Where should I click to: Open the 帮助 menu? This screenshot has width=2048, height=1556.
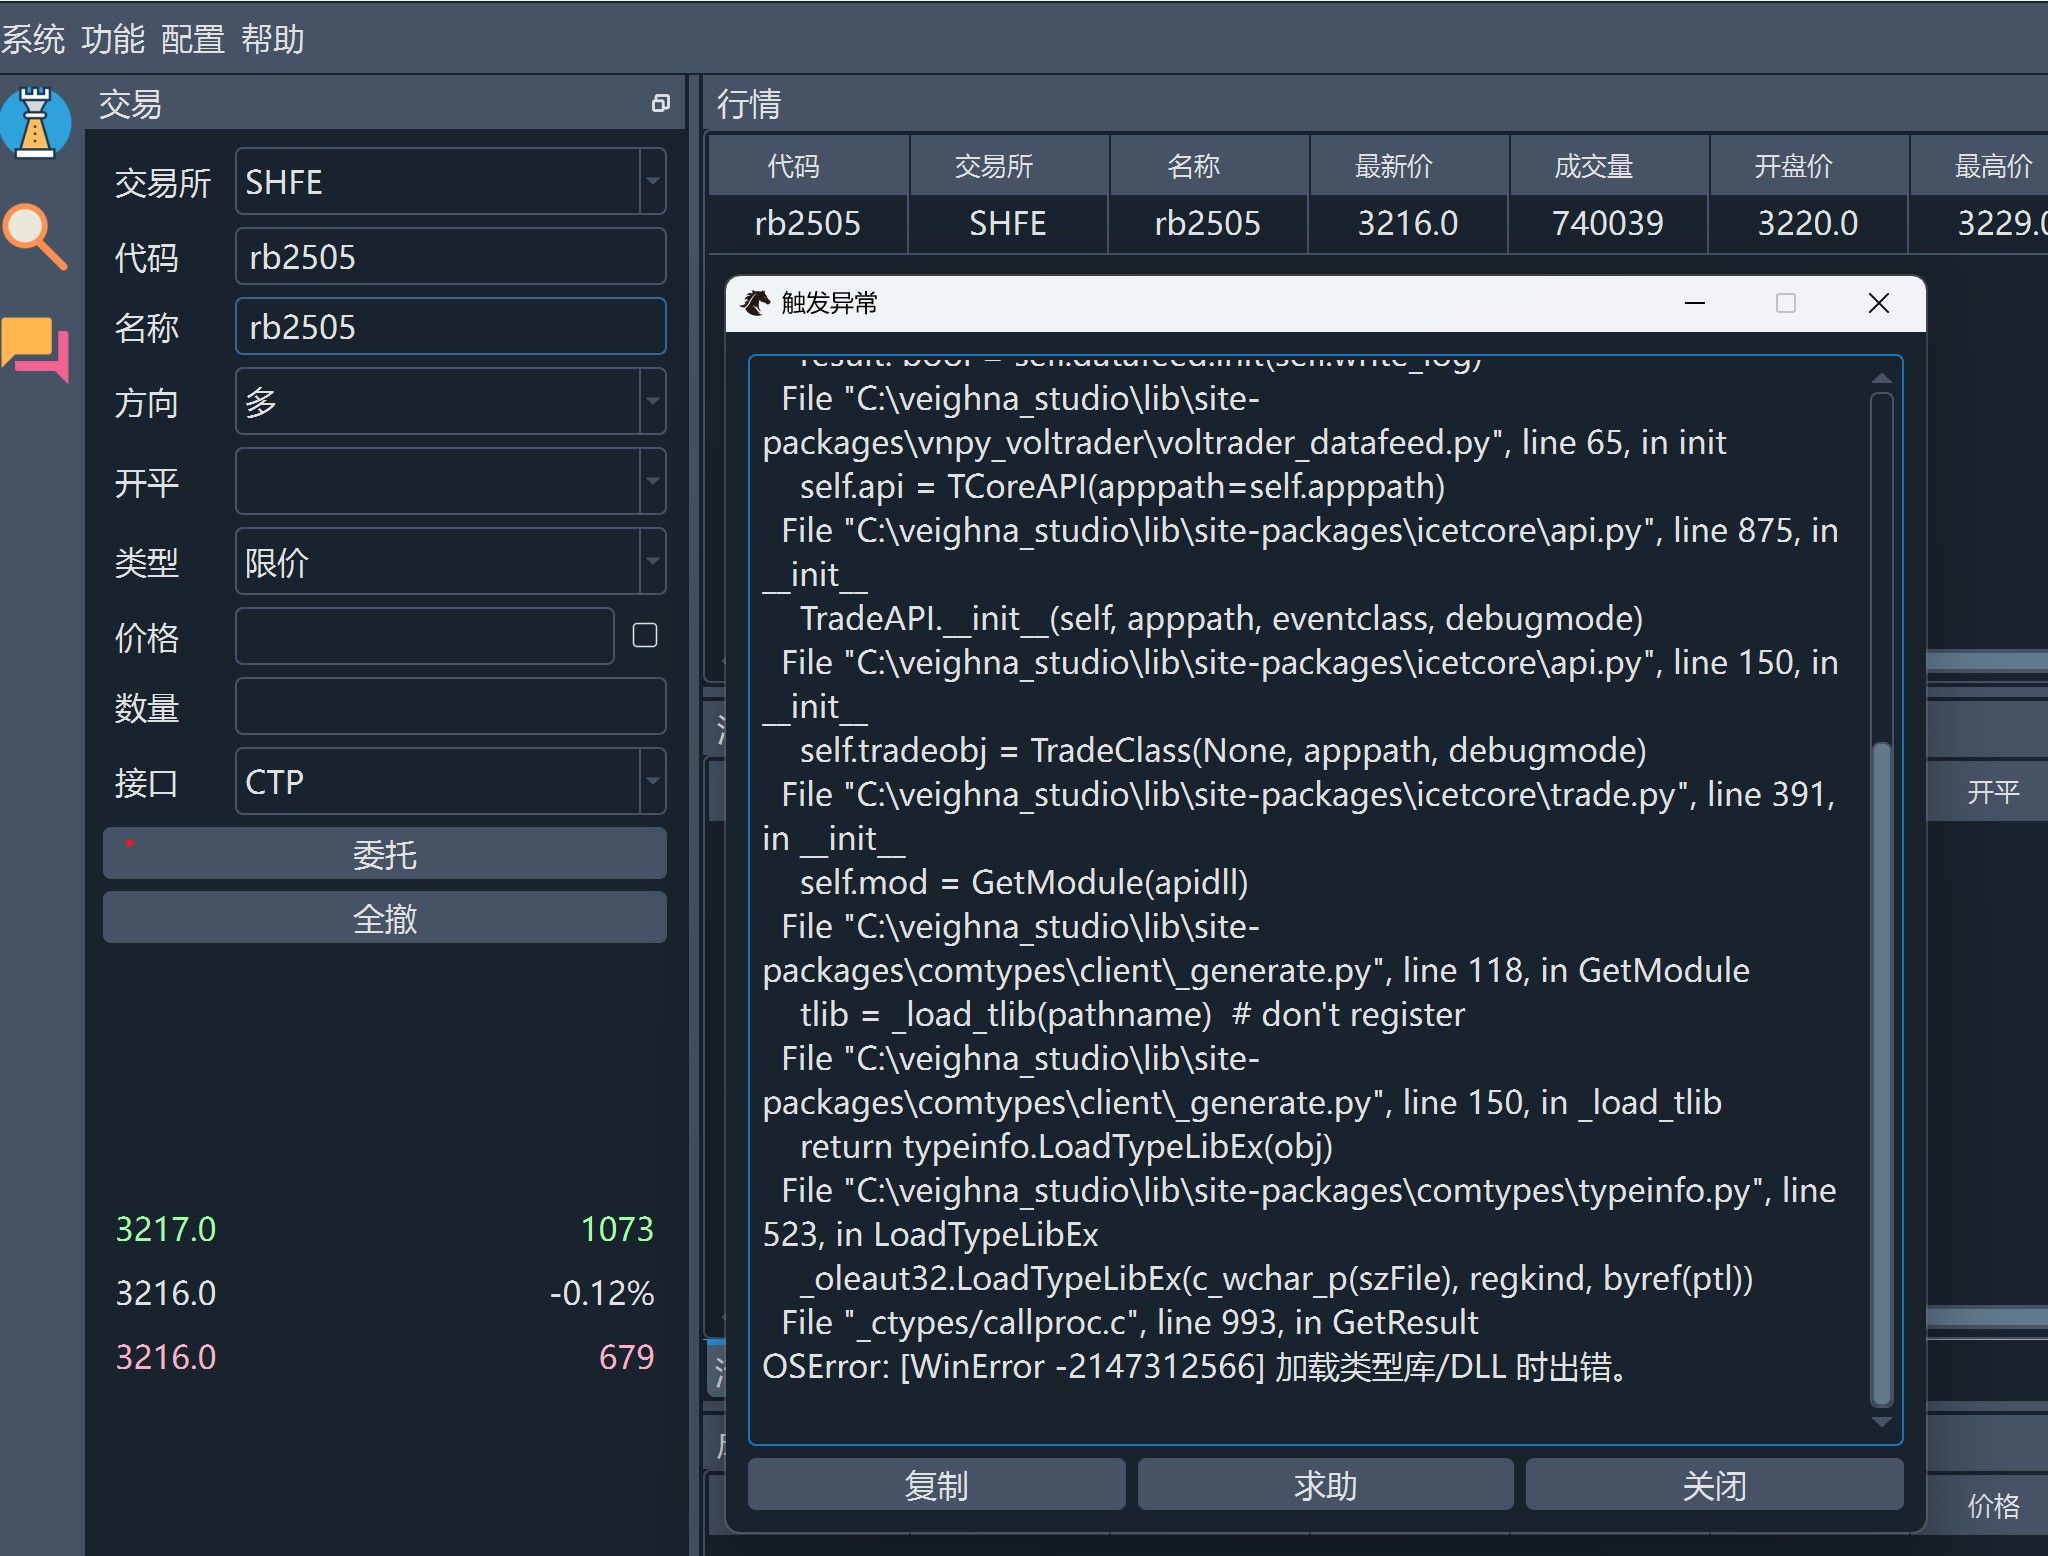pos(273,39)
